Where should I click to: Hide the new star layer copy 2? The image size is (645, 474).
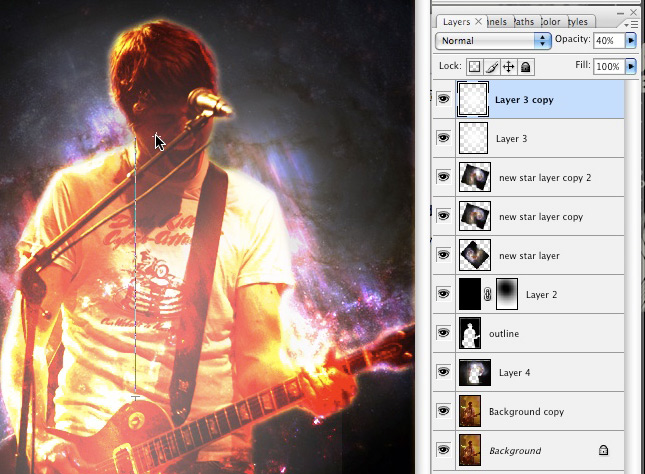[444, 177]
